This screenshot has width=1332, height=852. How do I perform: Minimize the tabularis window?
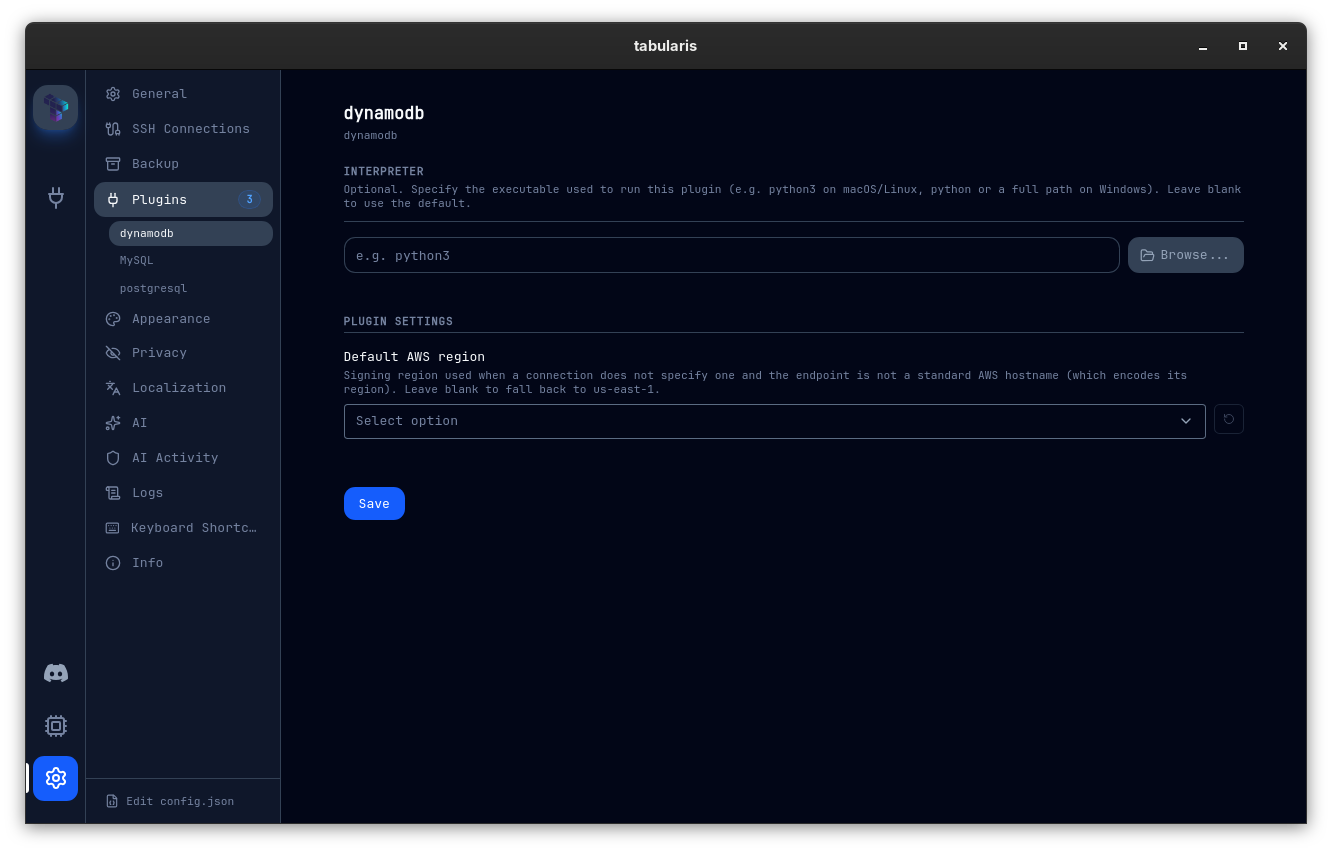(1204, 46)
